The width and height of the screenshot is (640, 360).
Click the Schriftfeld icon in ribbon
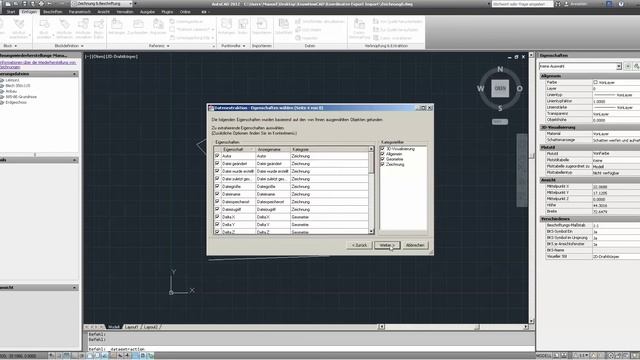[x=283, y=27]
